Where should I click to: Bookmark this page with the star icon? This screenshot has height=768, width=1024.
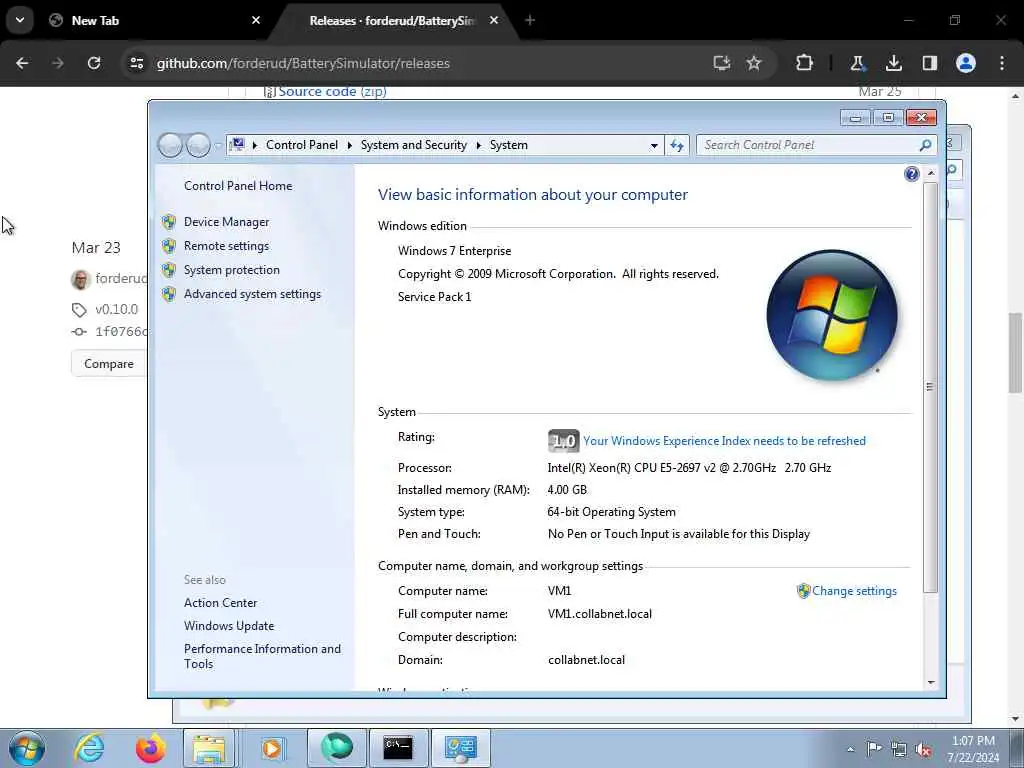tap(754, 63)
